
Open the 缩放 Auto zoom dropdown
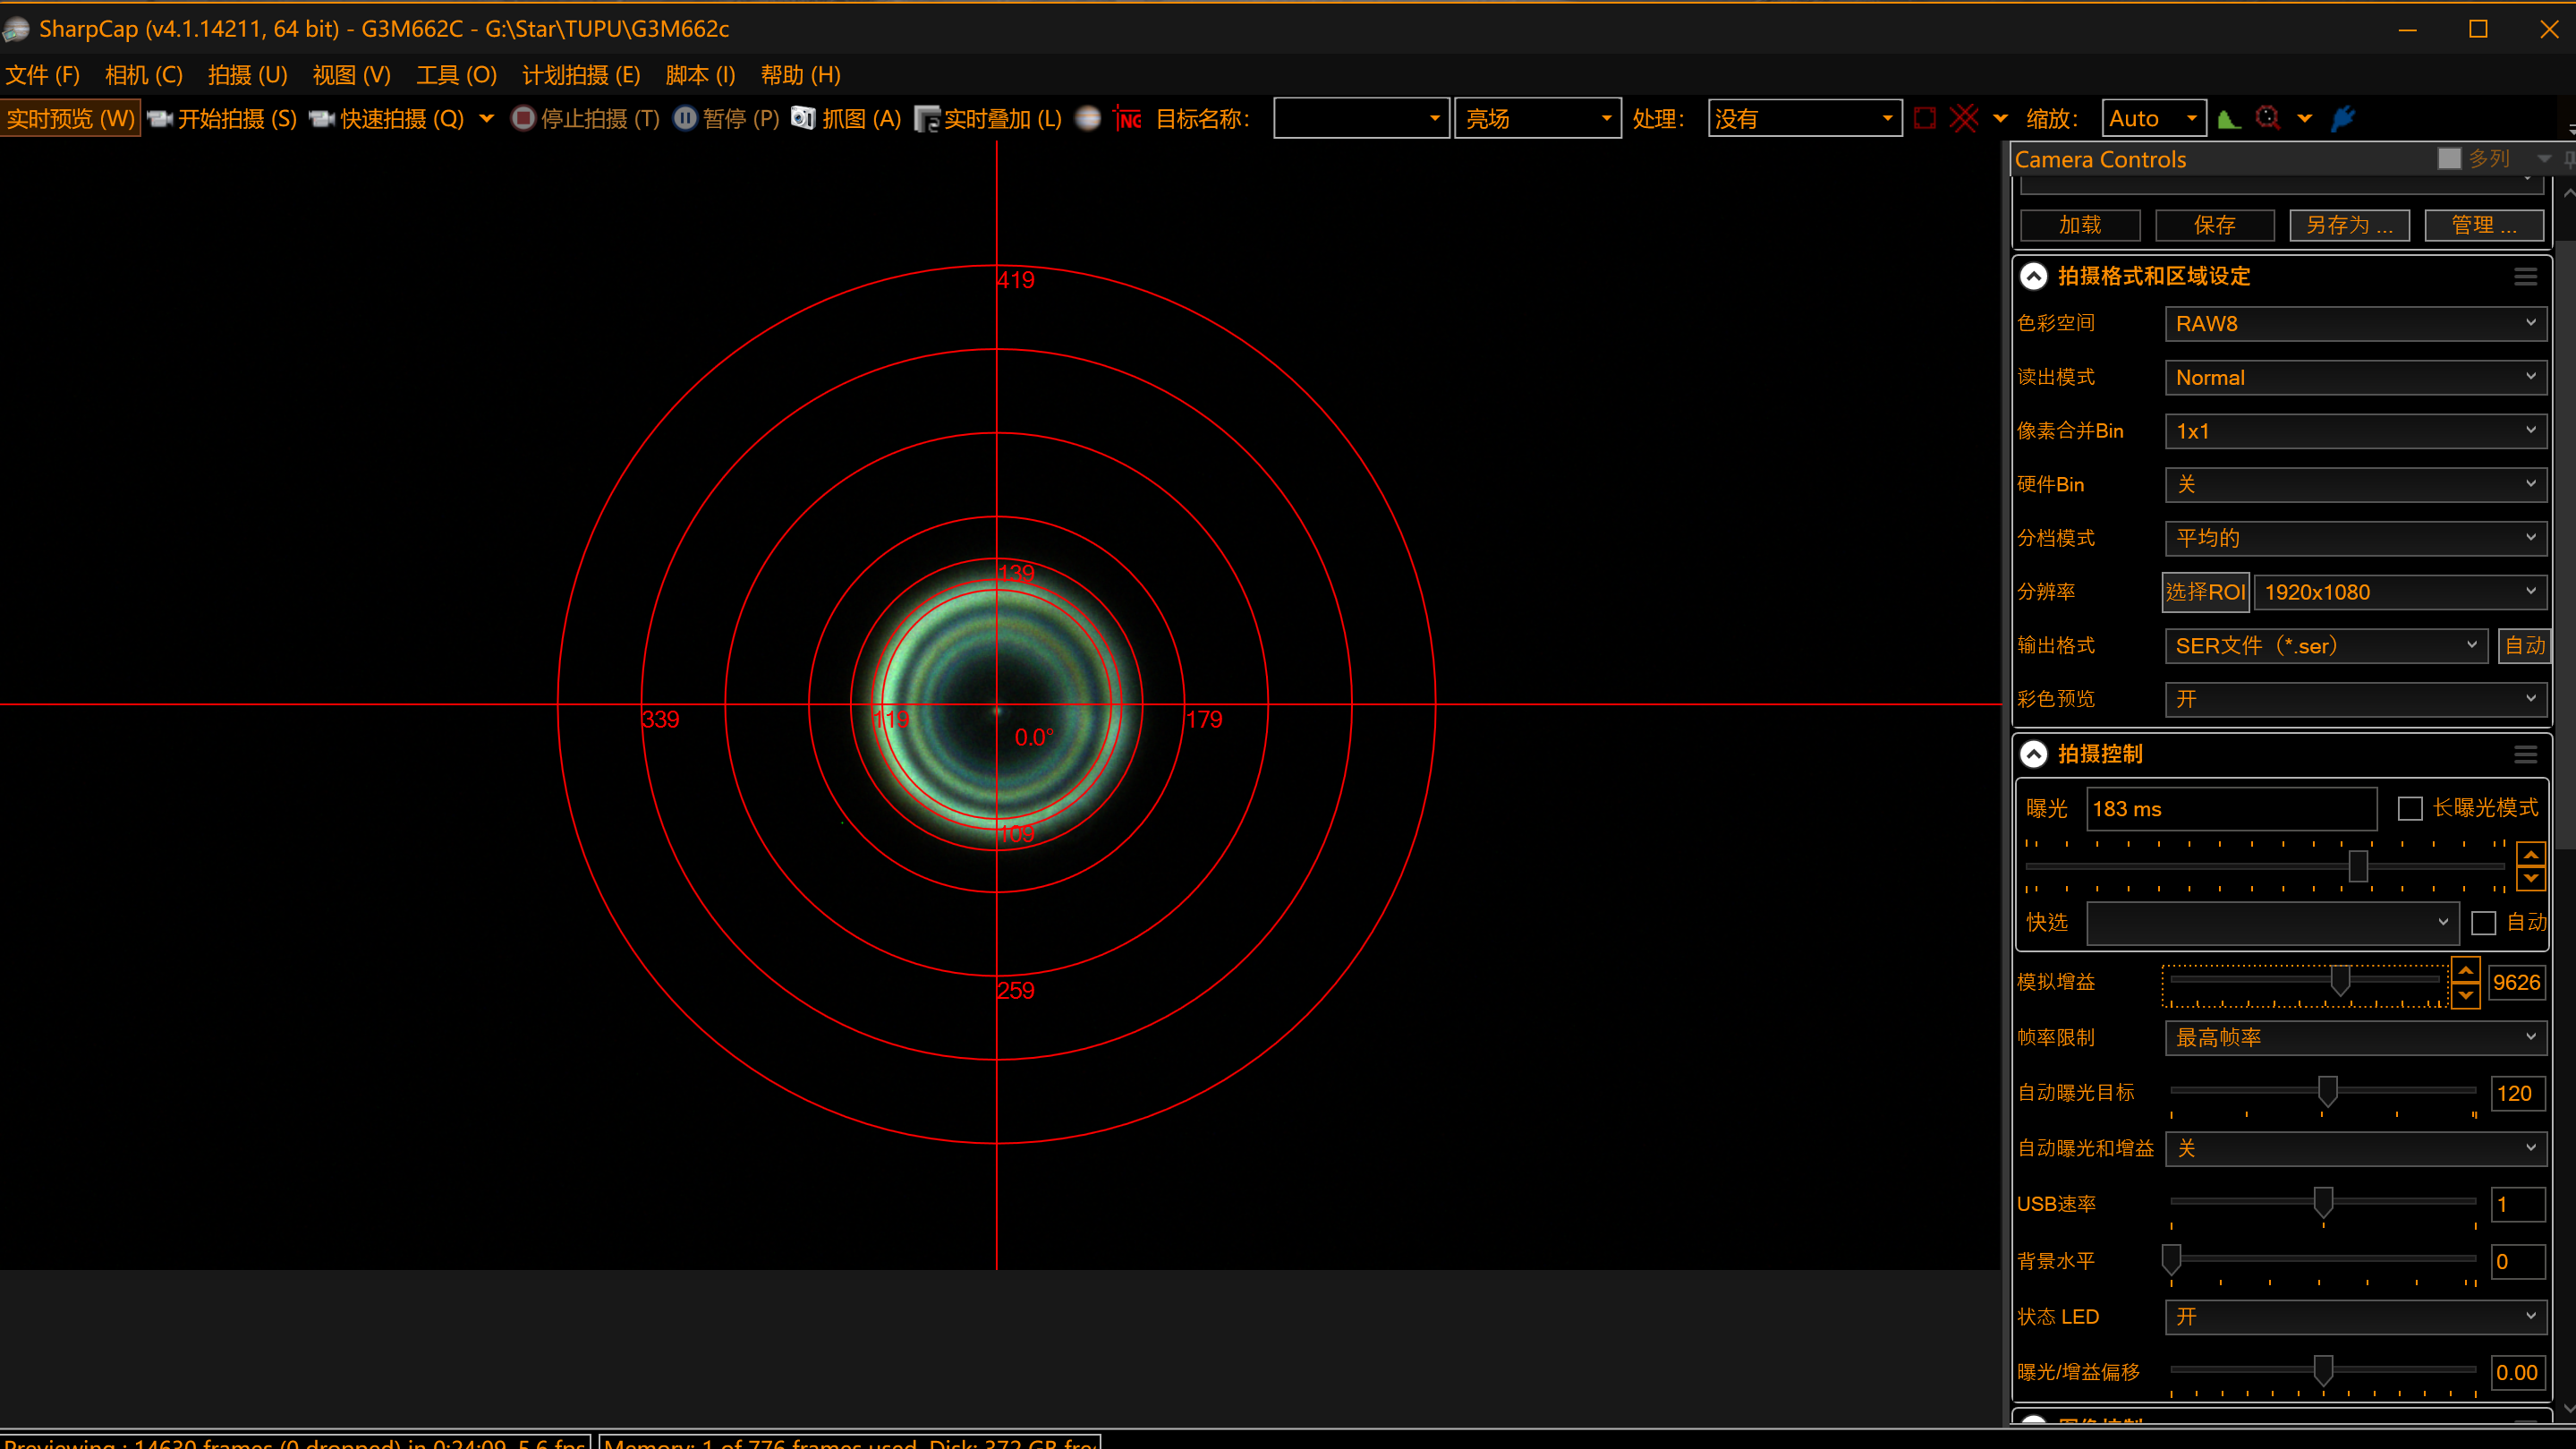[x=2154, y=118]
